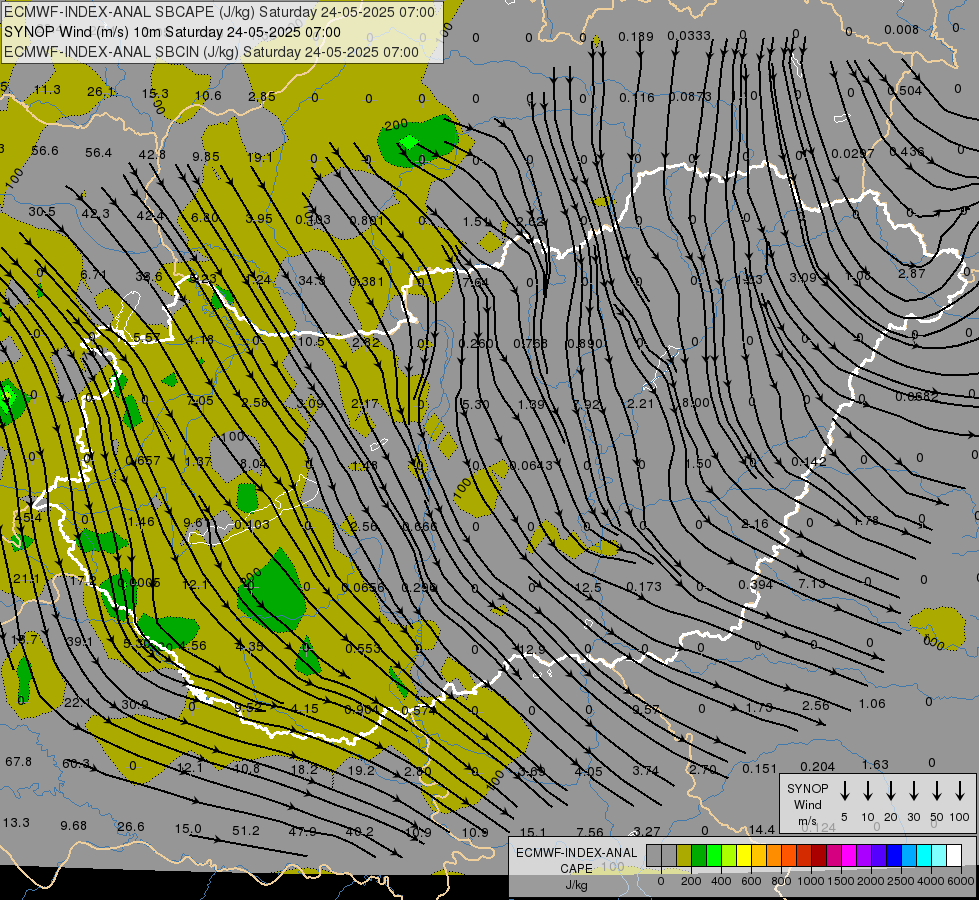Select the 50 m/s wind arrow symbol

pos(937,791)
